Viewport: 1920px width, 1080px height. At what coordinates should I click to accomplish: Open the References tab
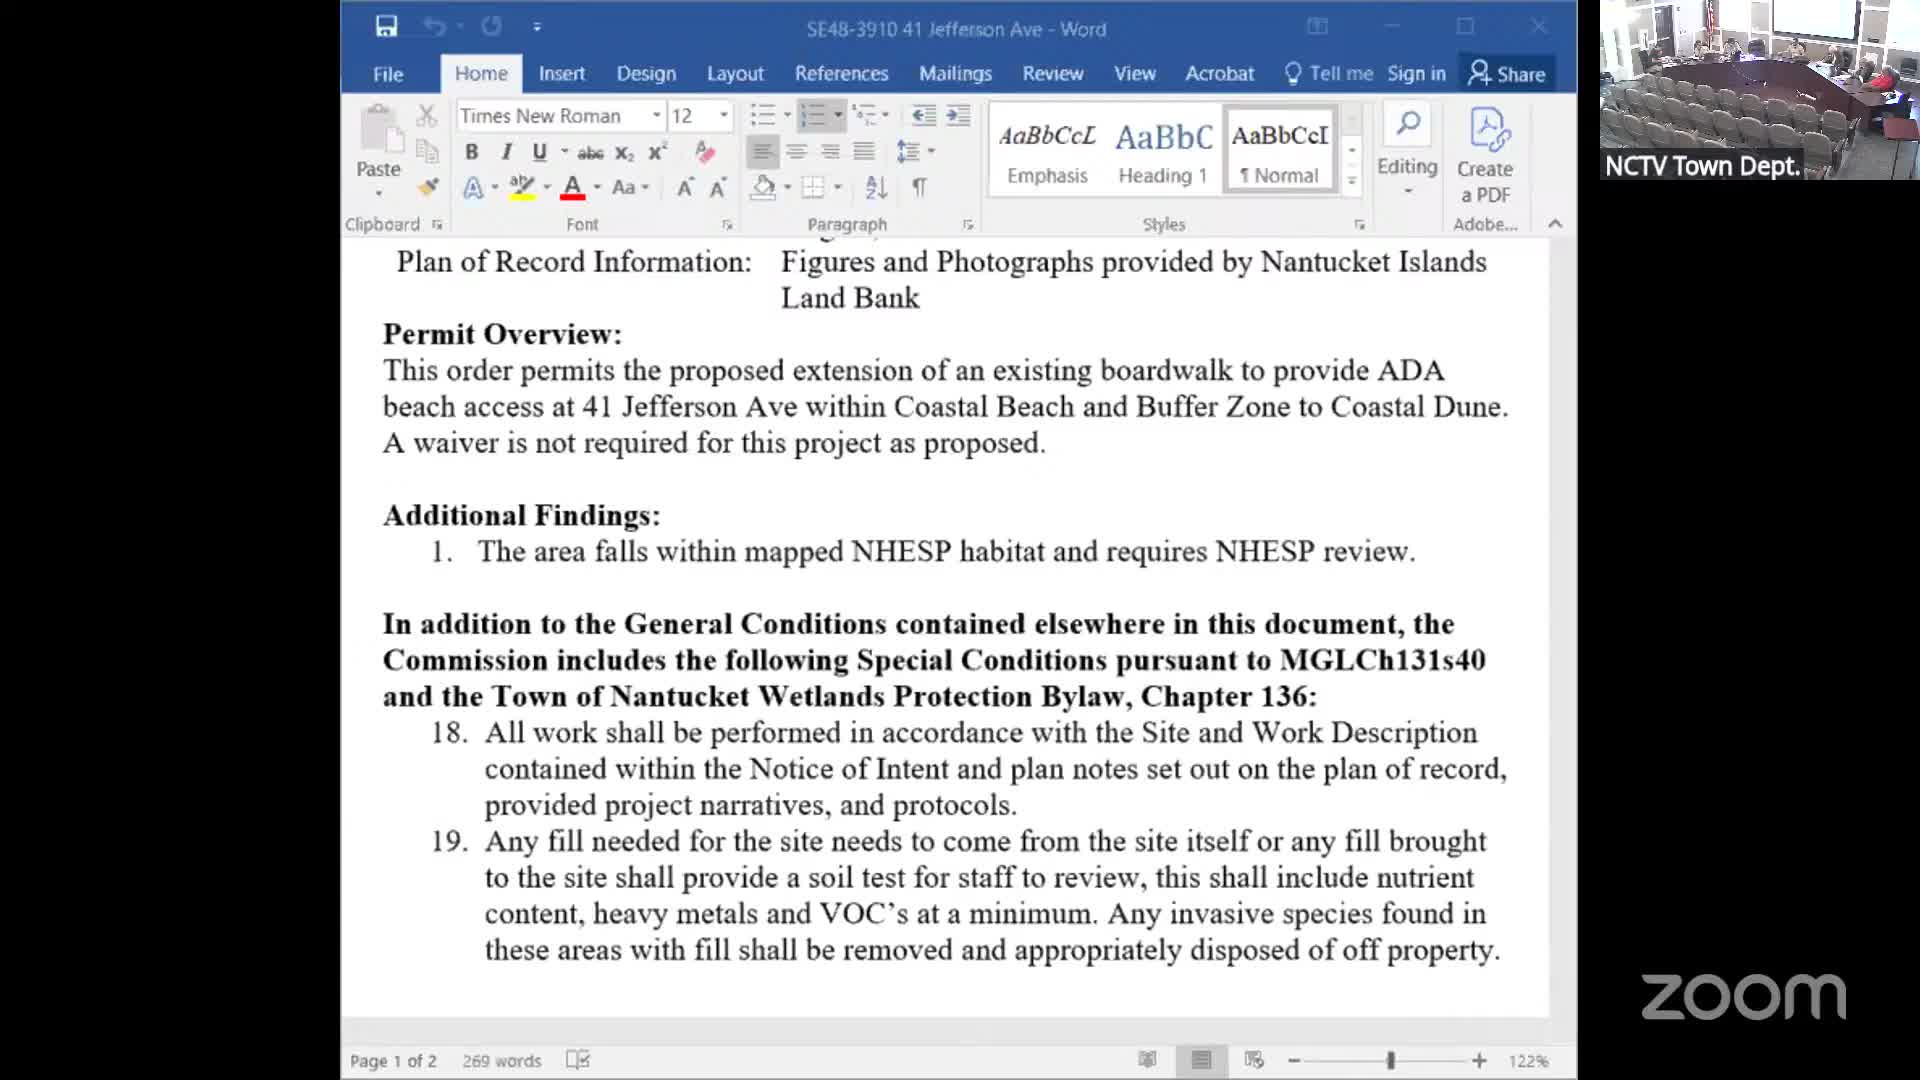pos(841,74)
